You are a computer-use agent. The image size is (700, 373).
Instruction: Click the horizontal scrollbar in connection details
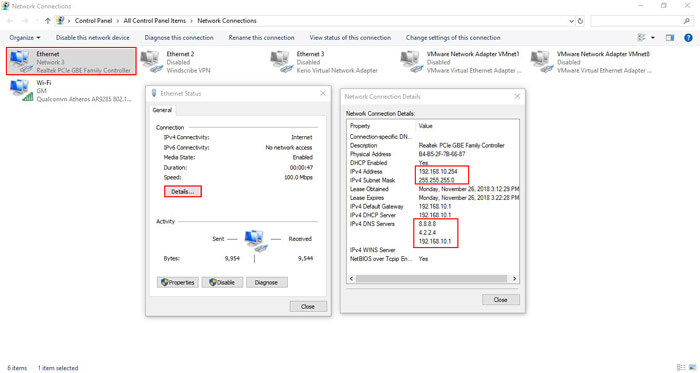pos(432,278)
